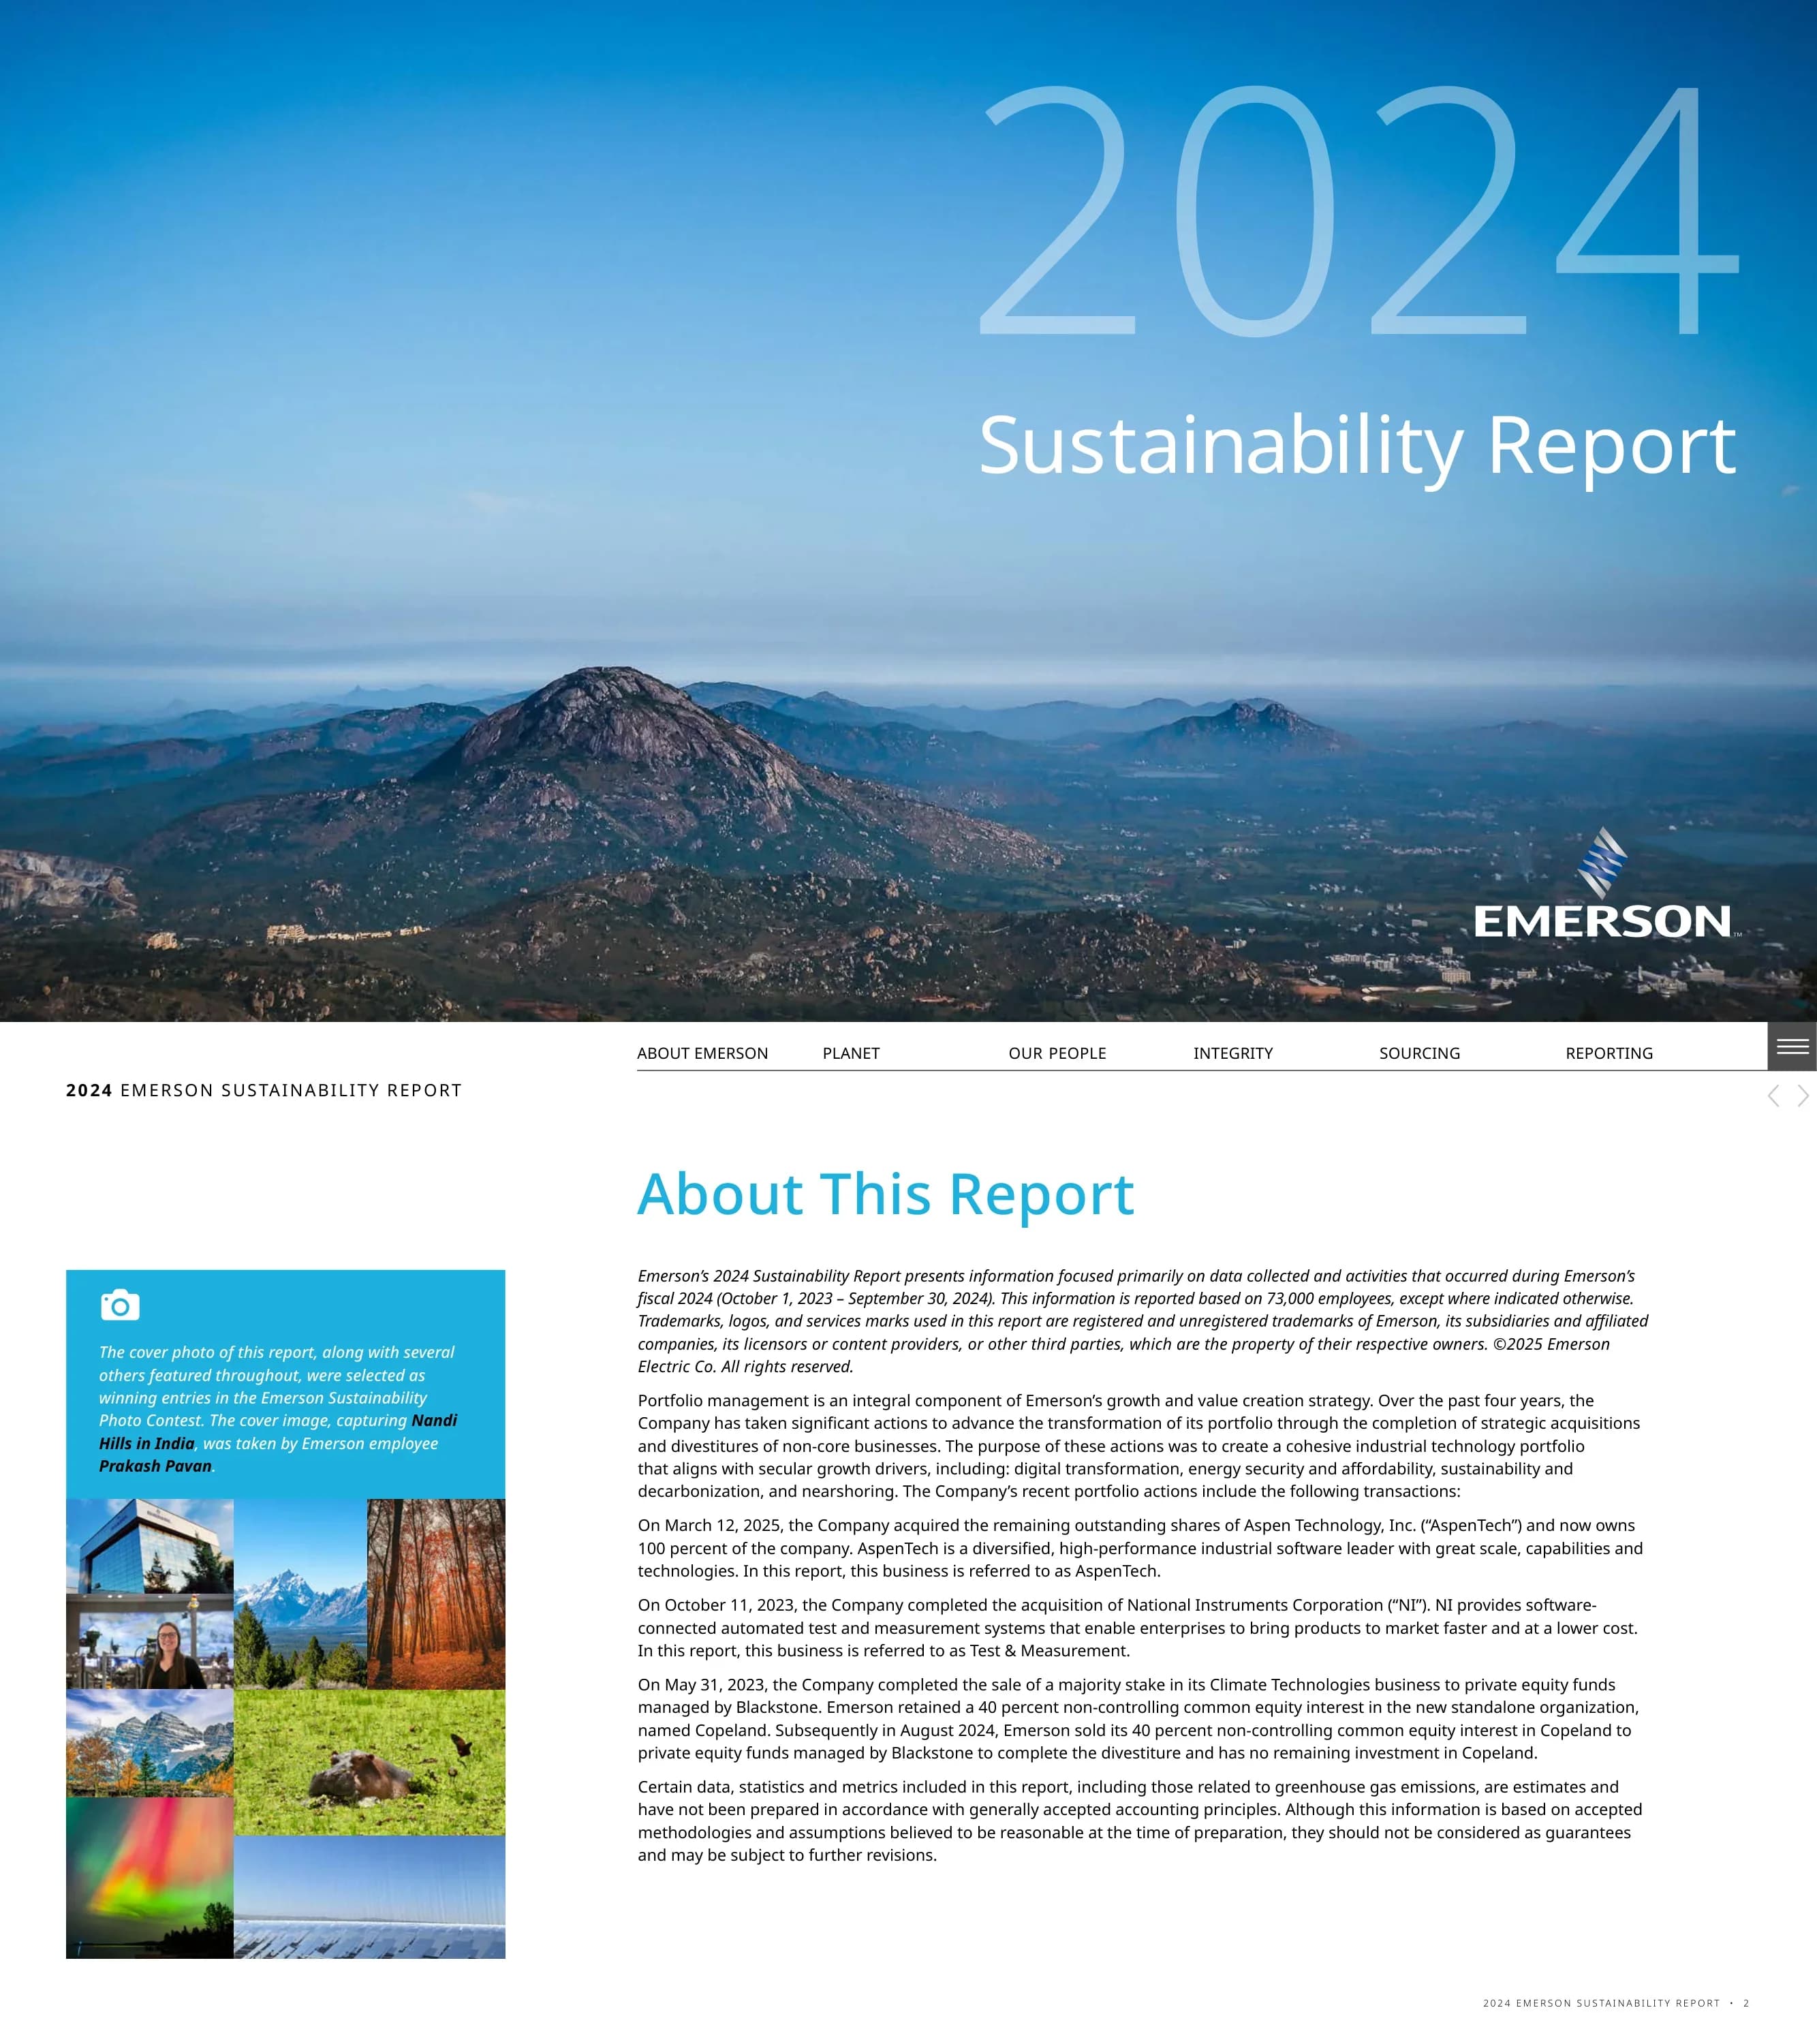Click the paragraph starting 'On October 11, 2023'

1138,1628
